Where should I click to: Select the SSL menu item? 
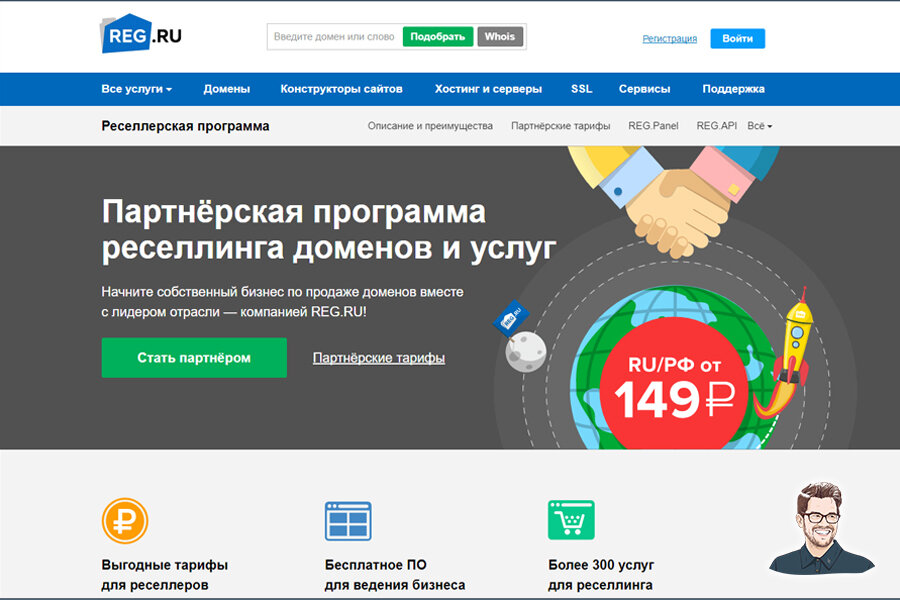pyautogui.click(x=581, y=89)
